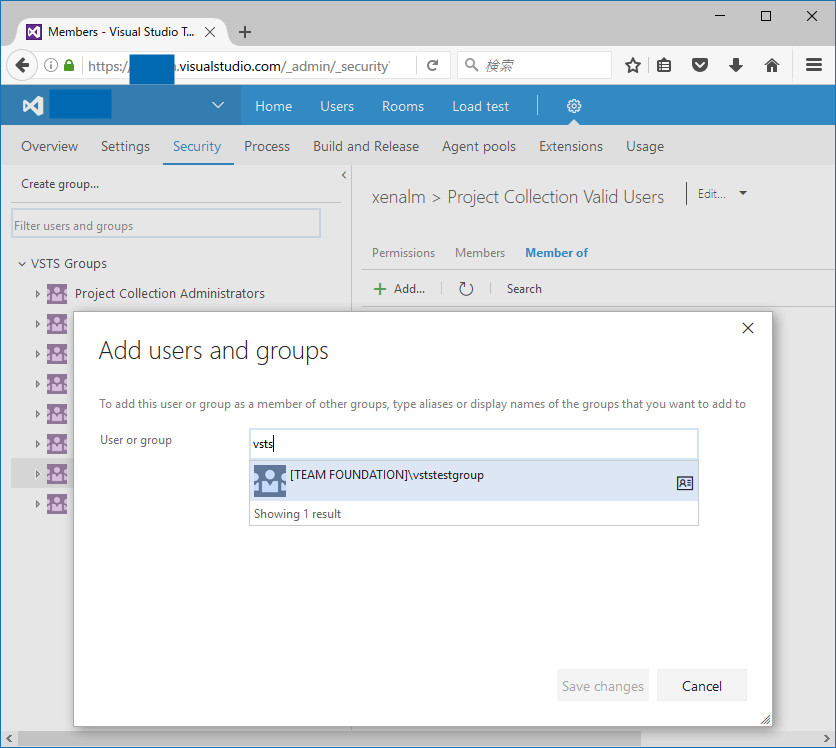Image resolution: width=836 pixels, height=748 pixels.
Task: Click the browser back arrow button
Action: point(22,66)
